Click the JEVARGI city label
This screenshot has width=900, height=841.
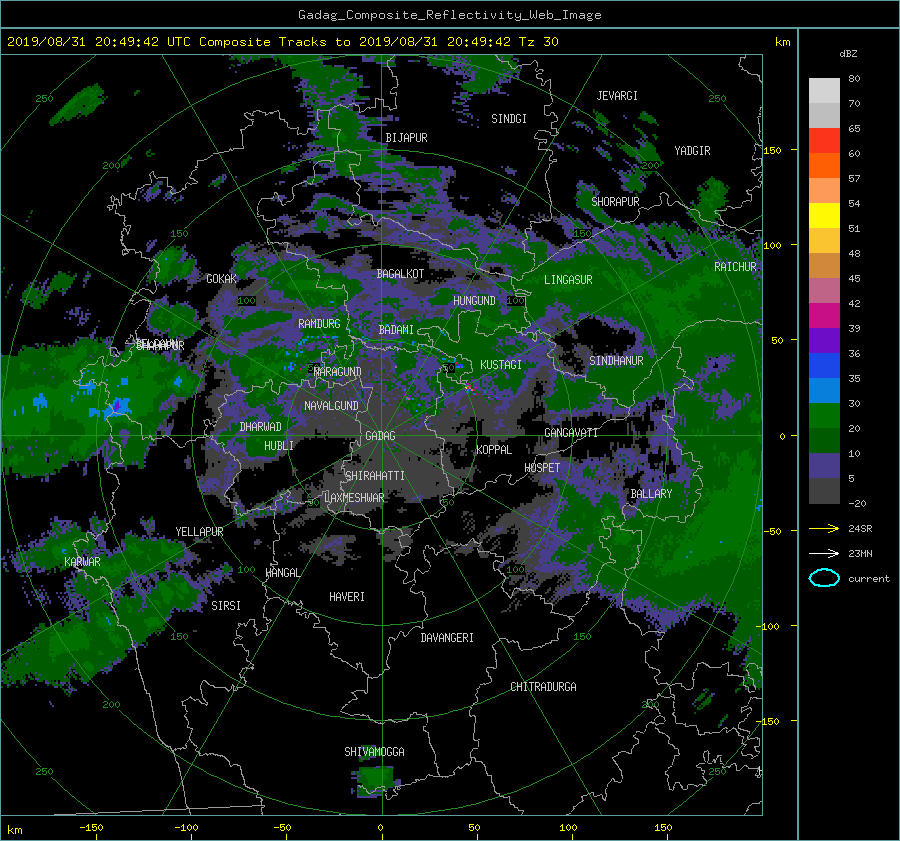tap(617, 96)
